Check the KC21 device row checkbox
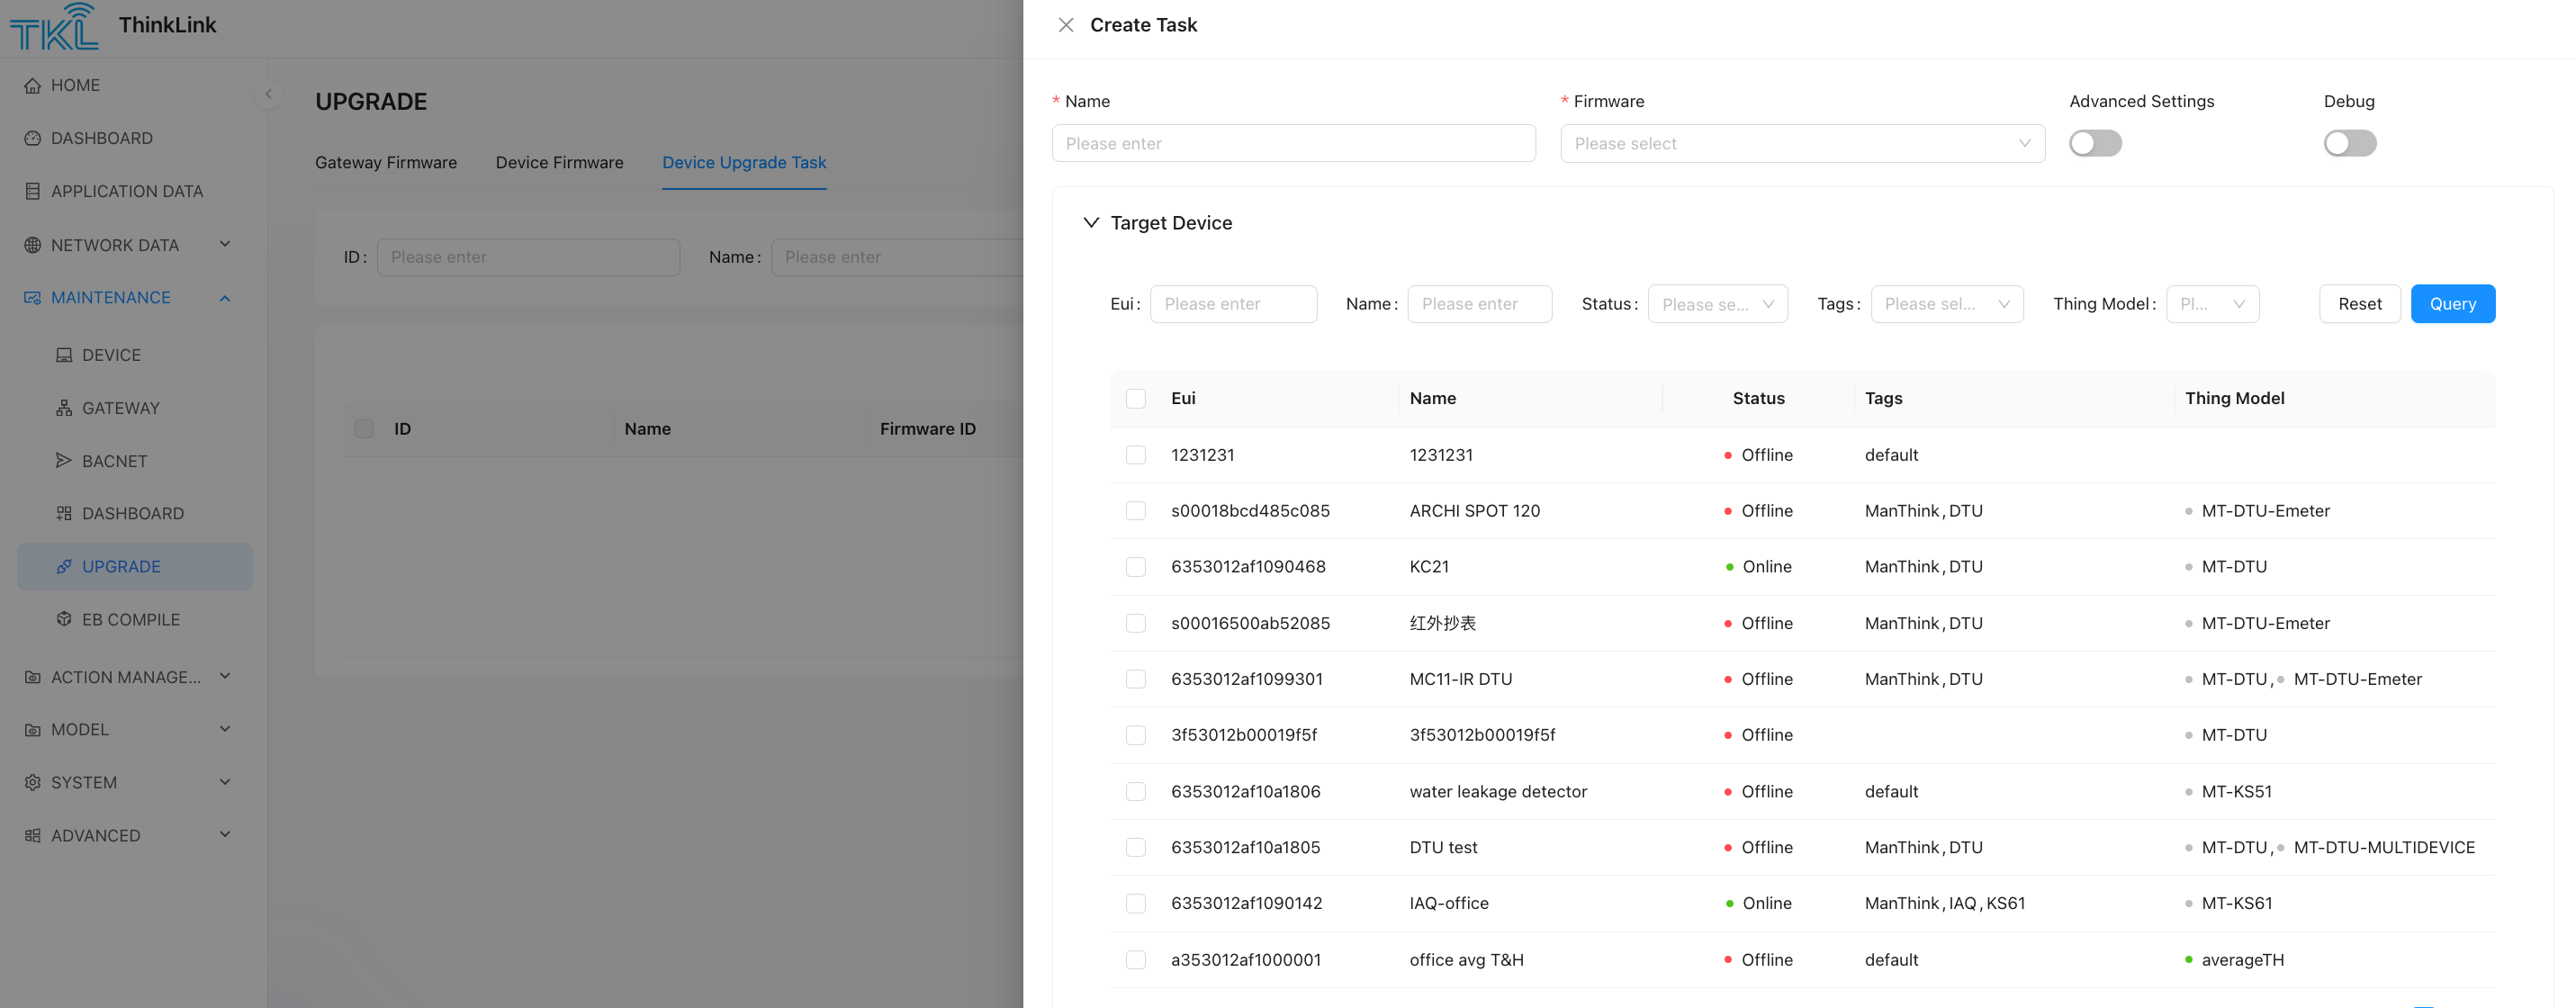This screenshot has width=2576, height=1008. [x=1136, y=567]
